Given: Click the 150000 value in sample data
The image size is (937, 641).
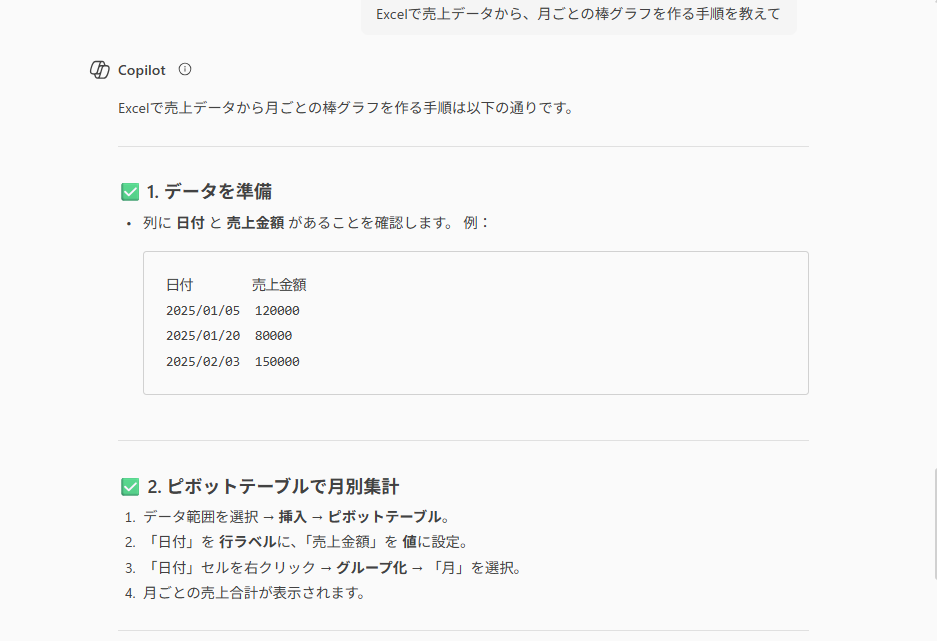Looking at the screenshot, I should pyautogui.click(x=277, y=362).
